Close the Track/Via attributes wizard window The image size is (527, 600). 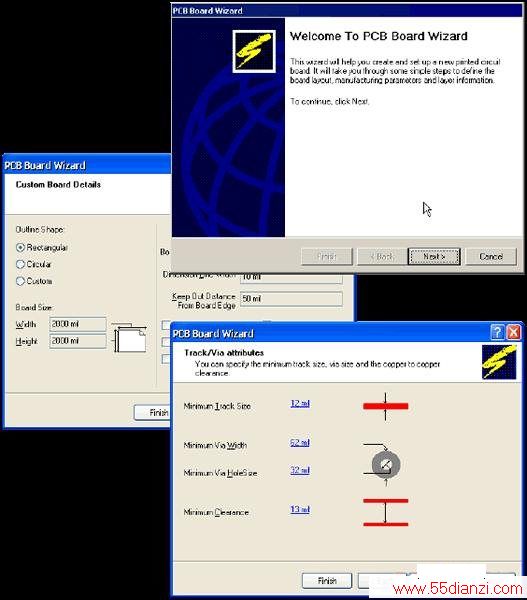(514, 332)
